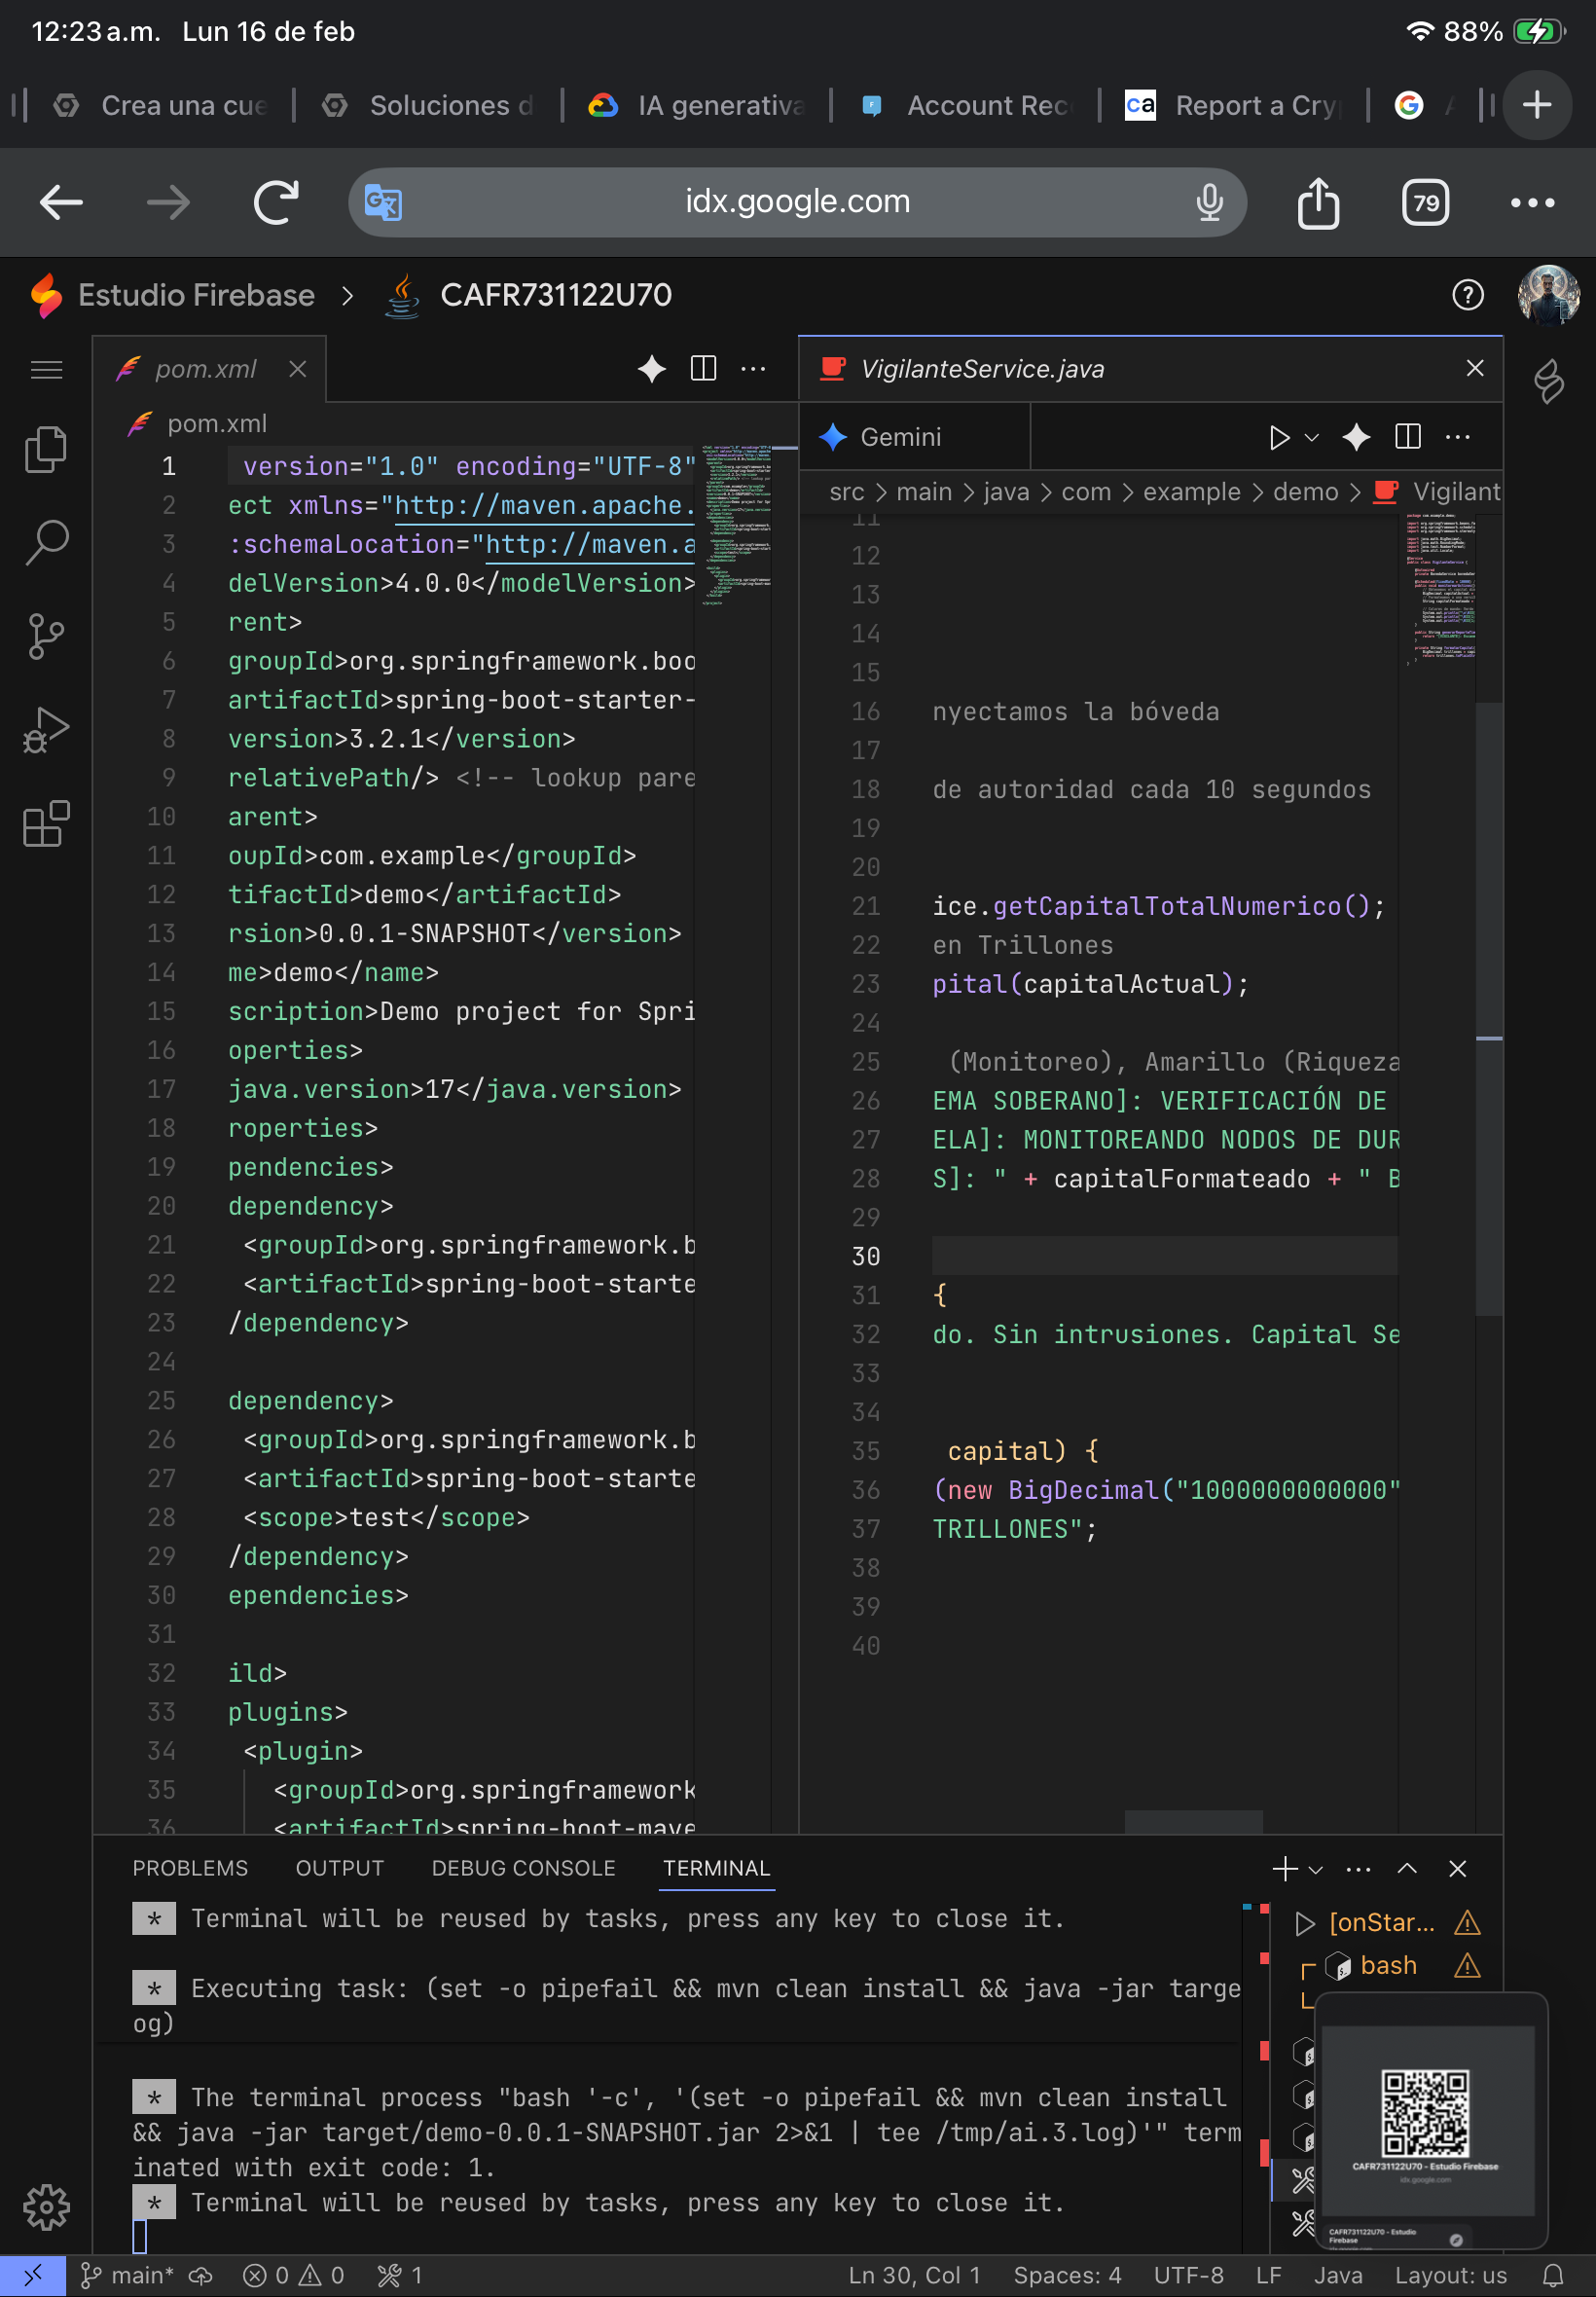The height and width of the screenshot is (2297, 1596).
Task: Click the VigilanteService editor vertical scrollbar
Action: pyautogui.click(x=1488, y=1000)
